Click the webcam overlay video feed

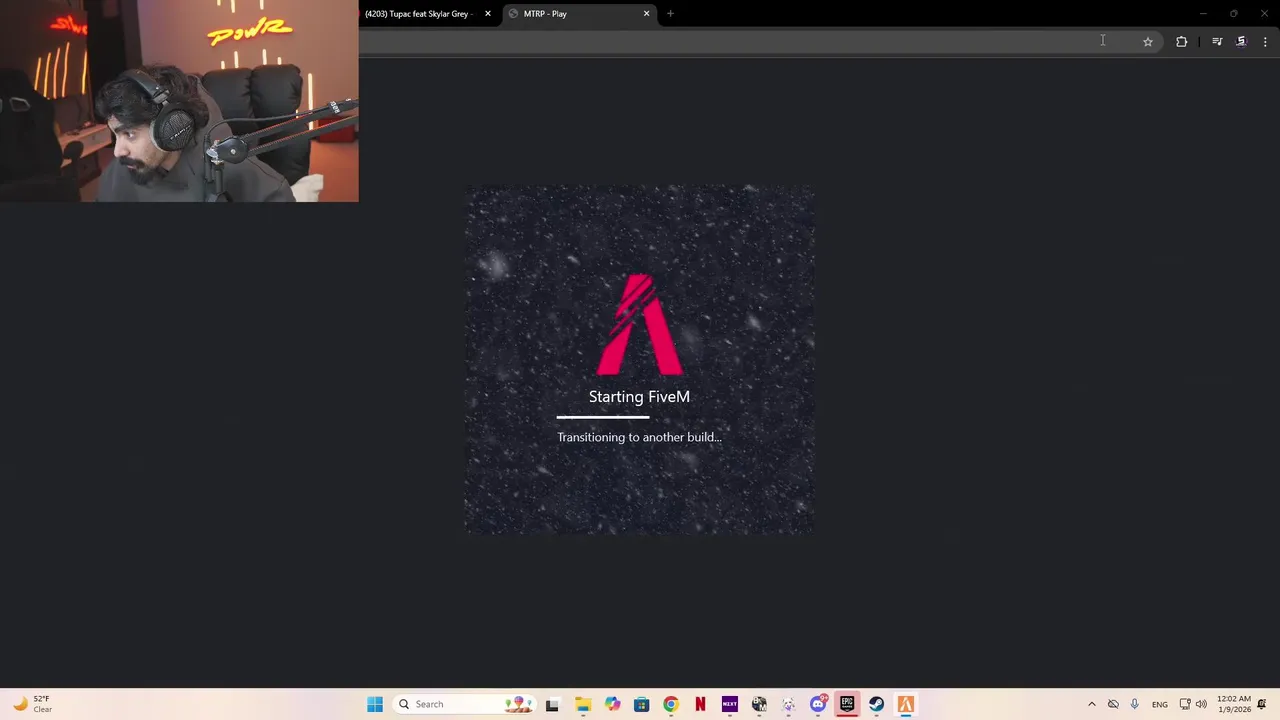coord(179,101)
